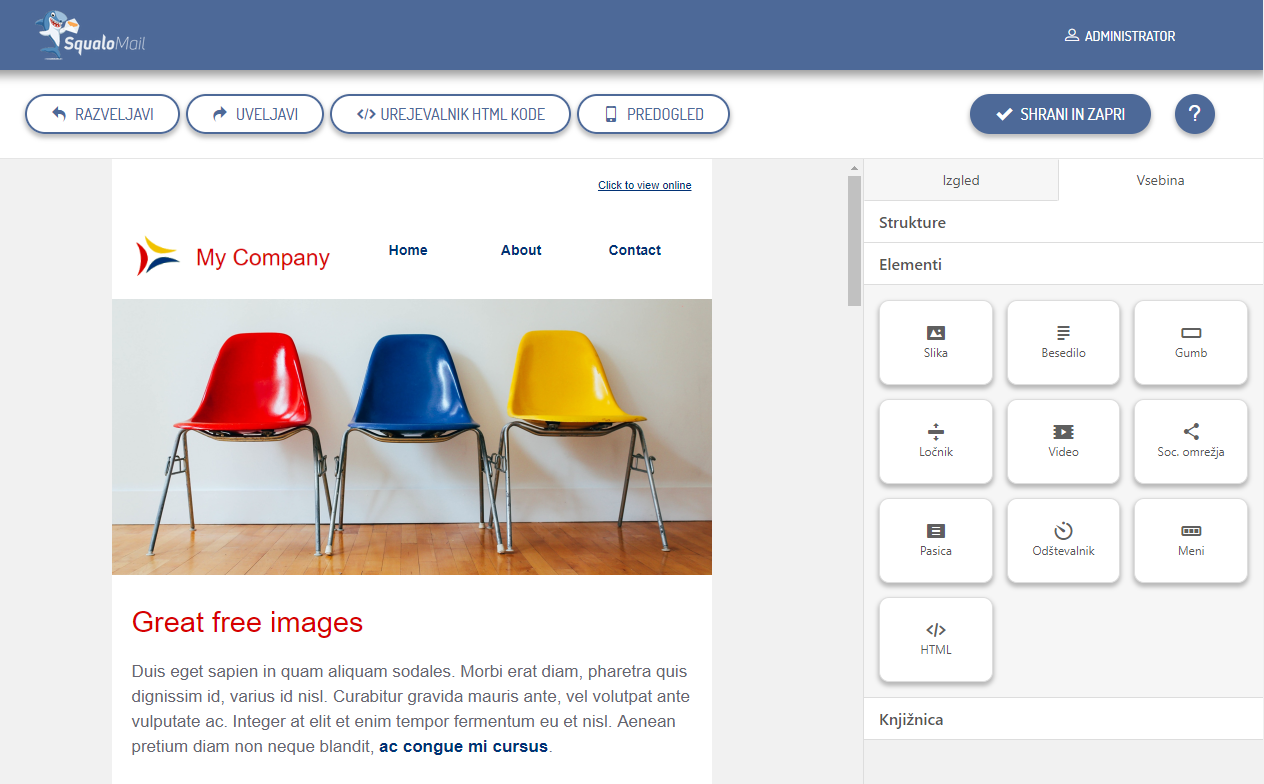Choose the Odštevalnik timer element
1264x784 pixels.
click(x=1063, y=540)
